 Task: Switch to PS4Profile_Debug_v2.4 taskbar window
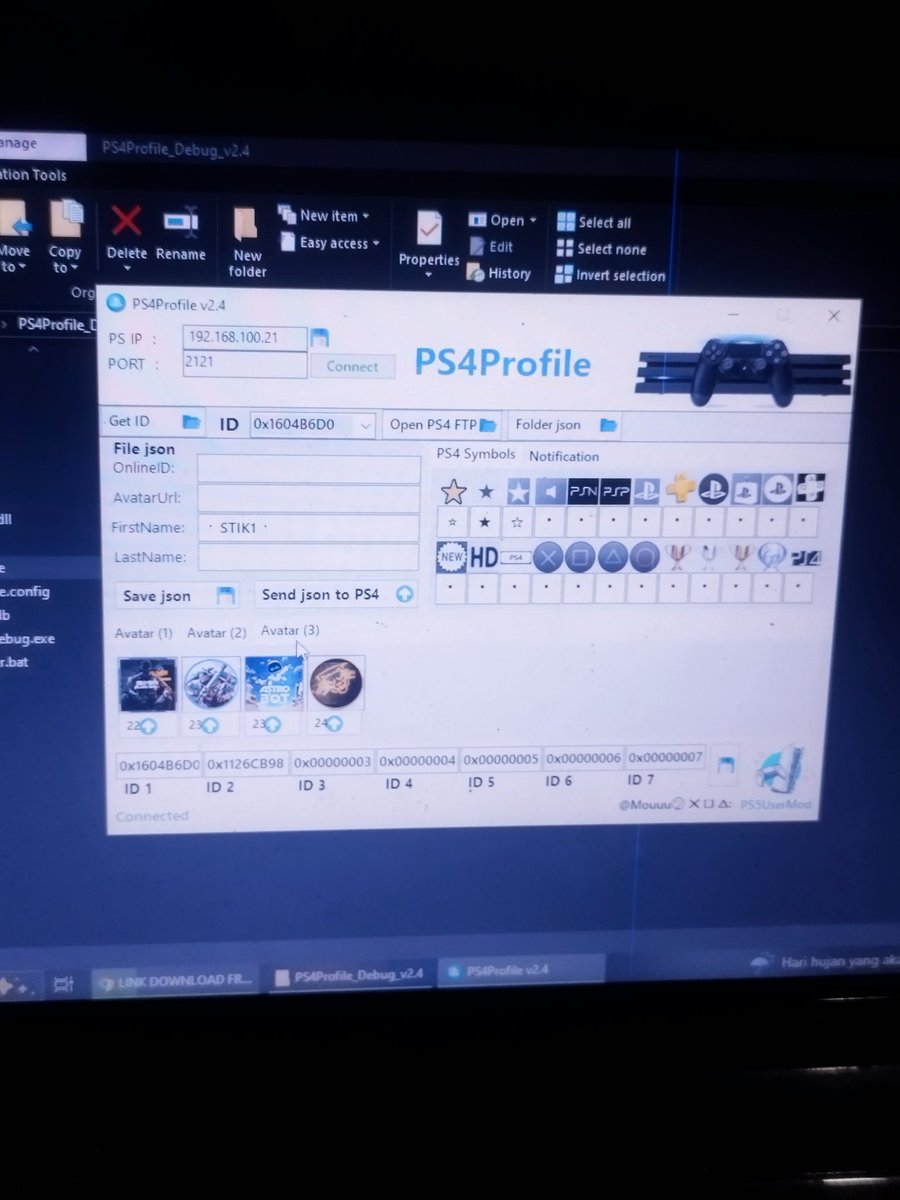348,974
